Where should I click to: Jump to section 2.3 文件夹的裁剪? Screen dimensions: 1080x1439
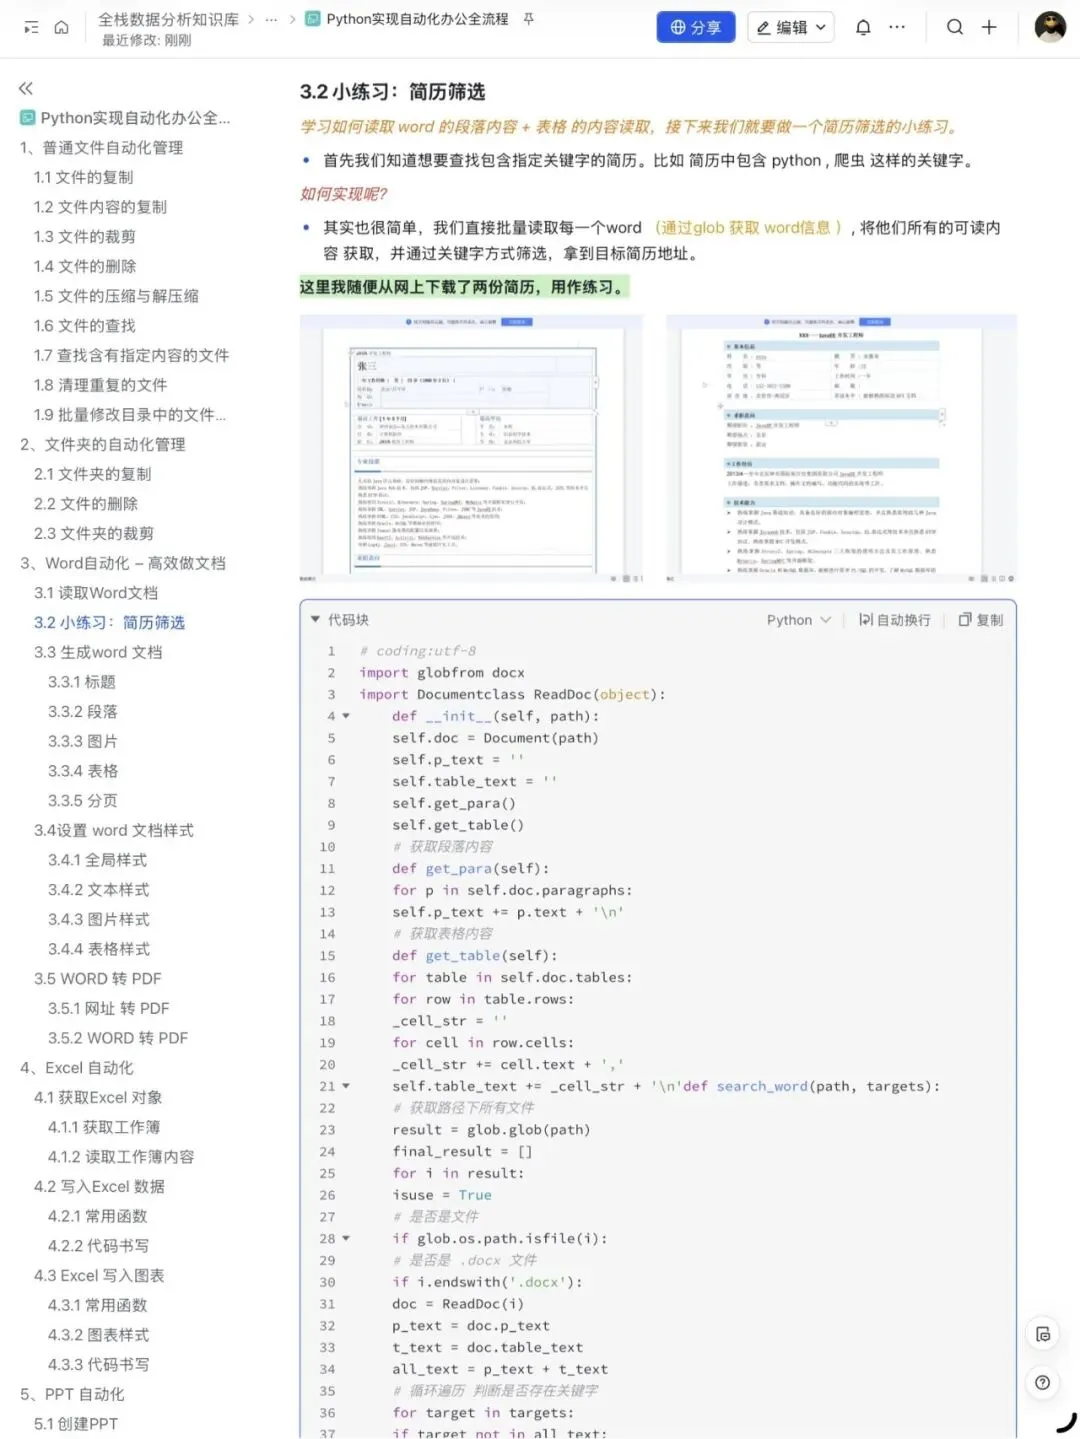click(x=94, y=533)
